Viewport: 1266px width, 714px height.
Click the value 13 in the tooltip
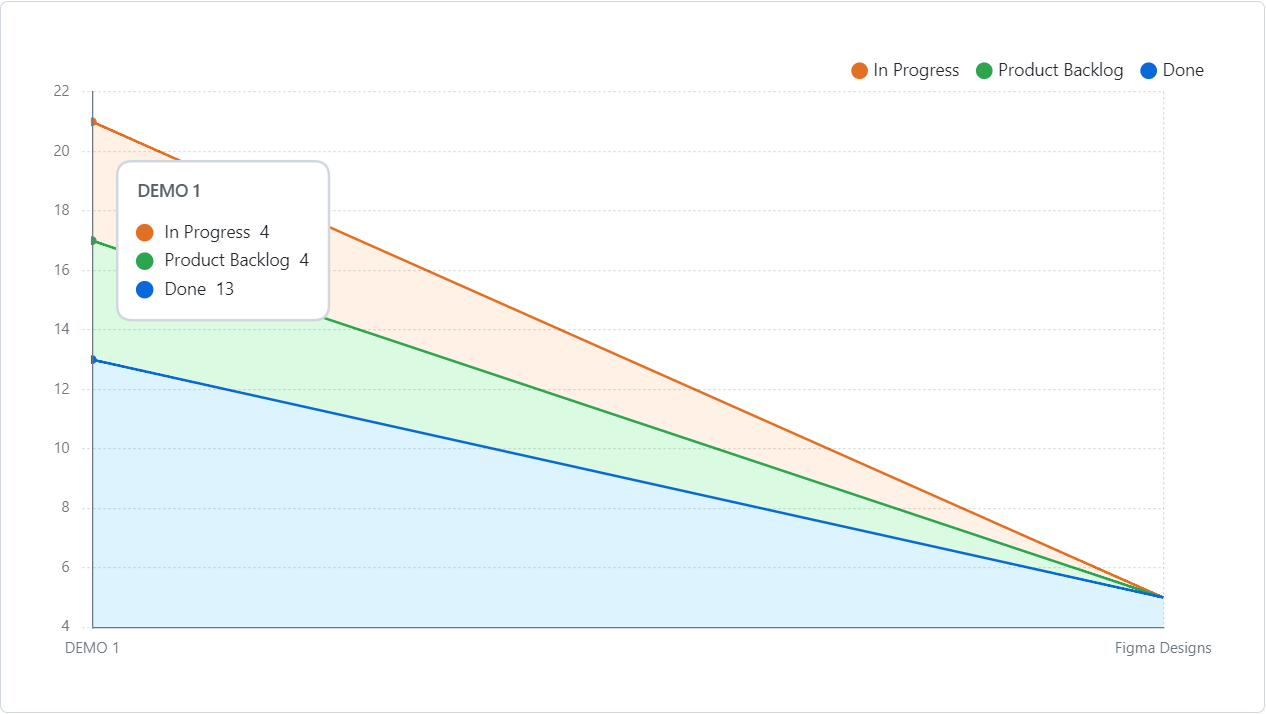(225, 290)
